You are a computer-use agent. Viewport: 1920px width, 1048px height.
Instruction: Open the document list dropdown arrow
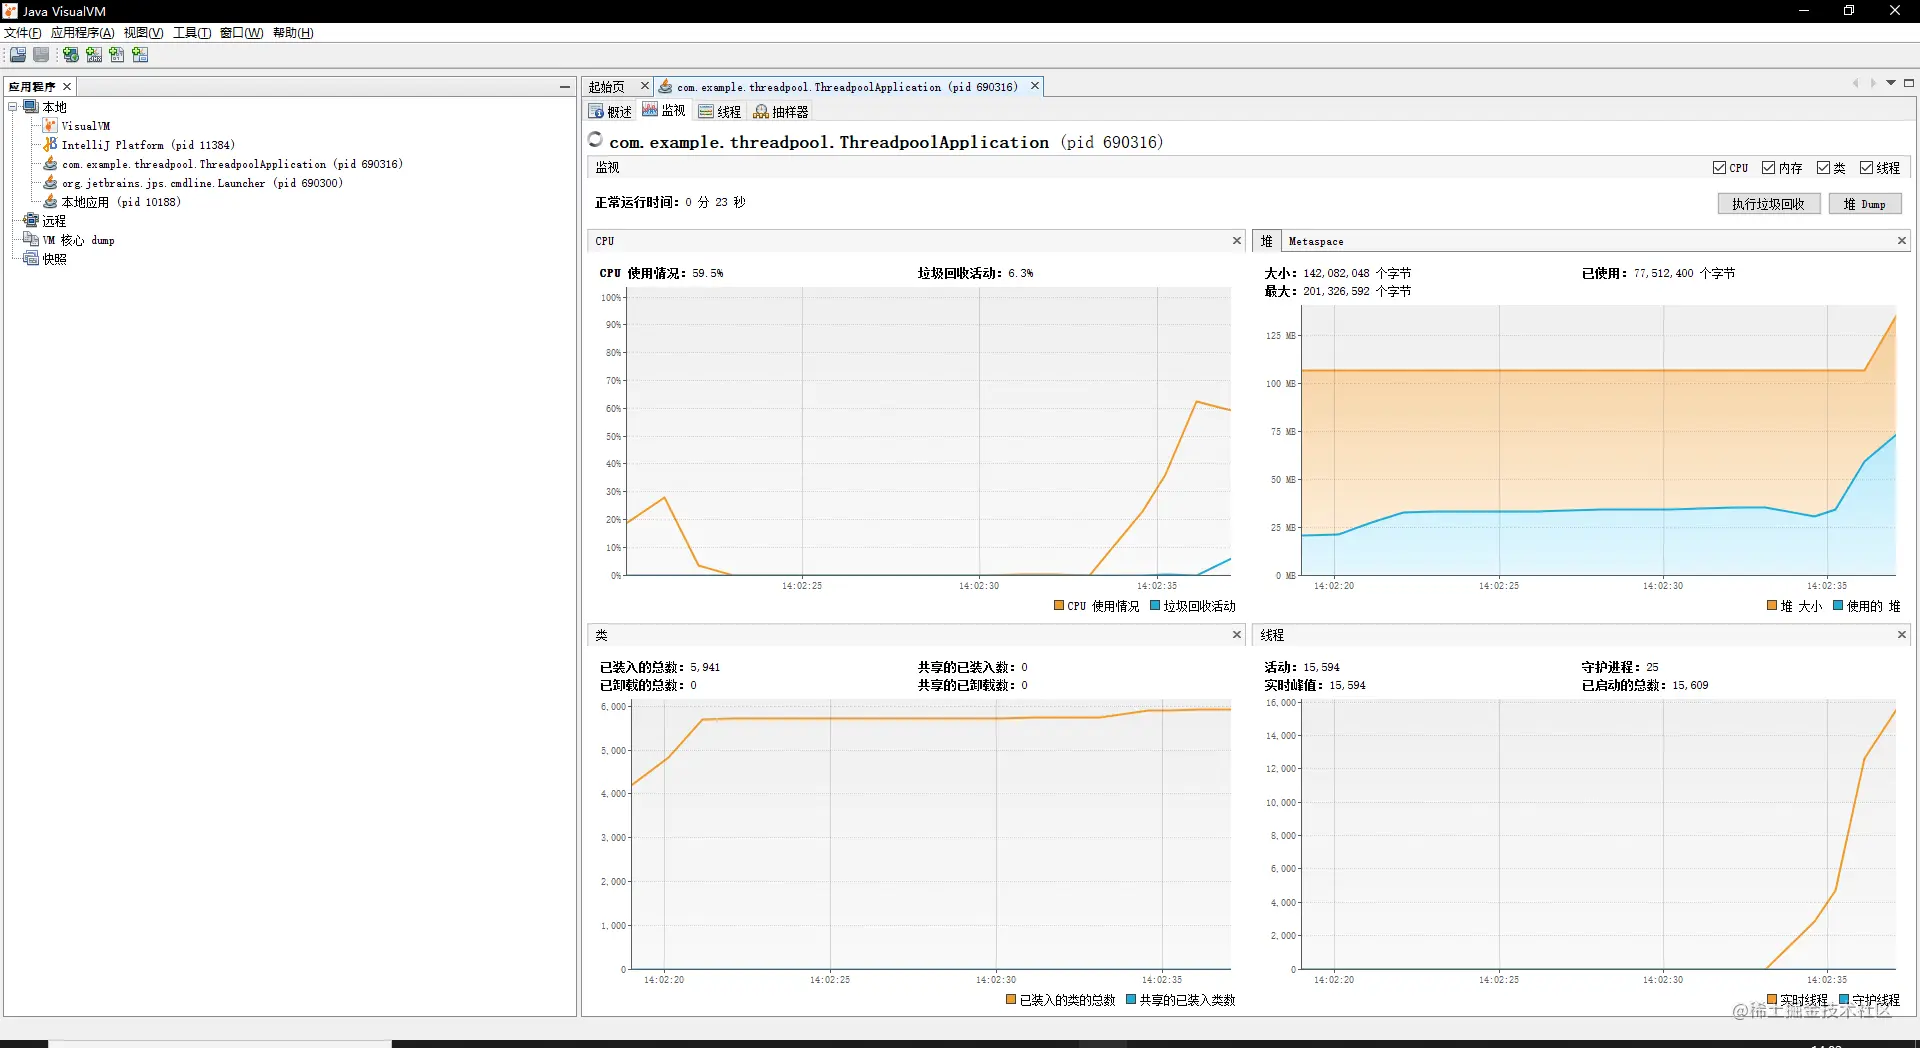(1891, 84)
